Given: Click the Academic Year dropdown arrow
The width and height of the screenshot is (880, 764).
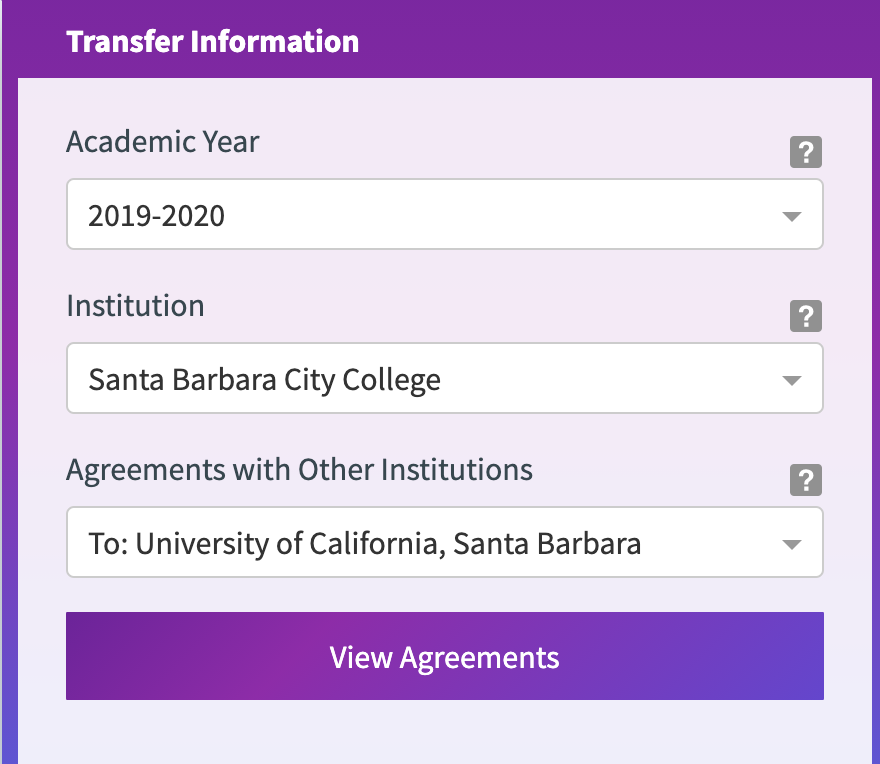Looking at the screenshot, I should [x=792, y=213].
